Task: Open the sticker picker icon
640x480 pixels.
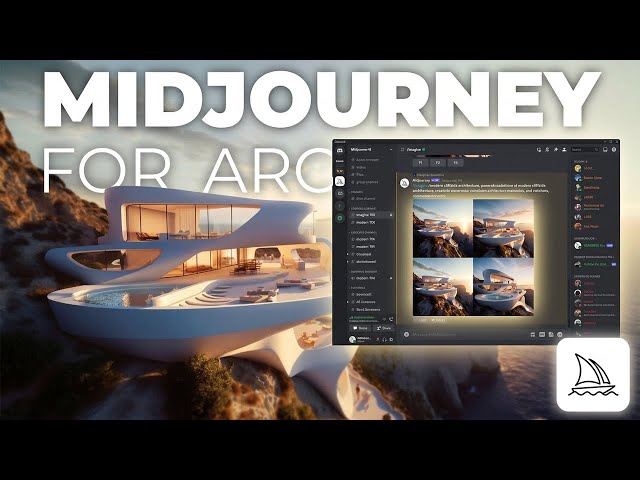Action: click(551, 334)
